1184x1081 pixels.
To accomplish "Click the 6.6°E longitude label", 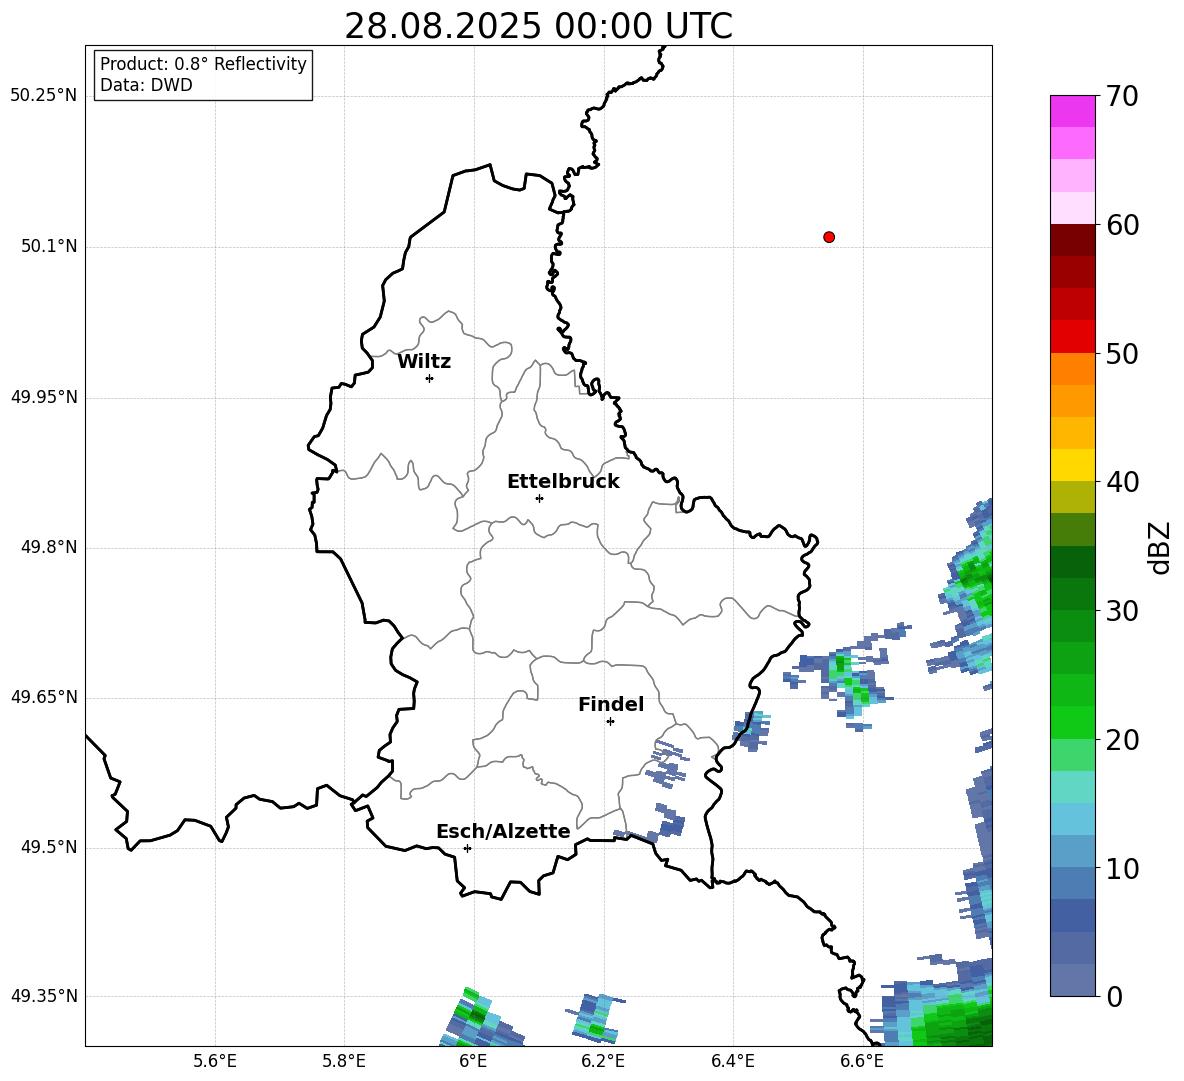I will coord(862,1061).
